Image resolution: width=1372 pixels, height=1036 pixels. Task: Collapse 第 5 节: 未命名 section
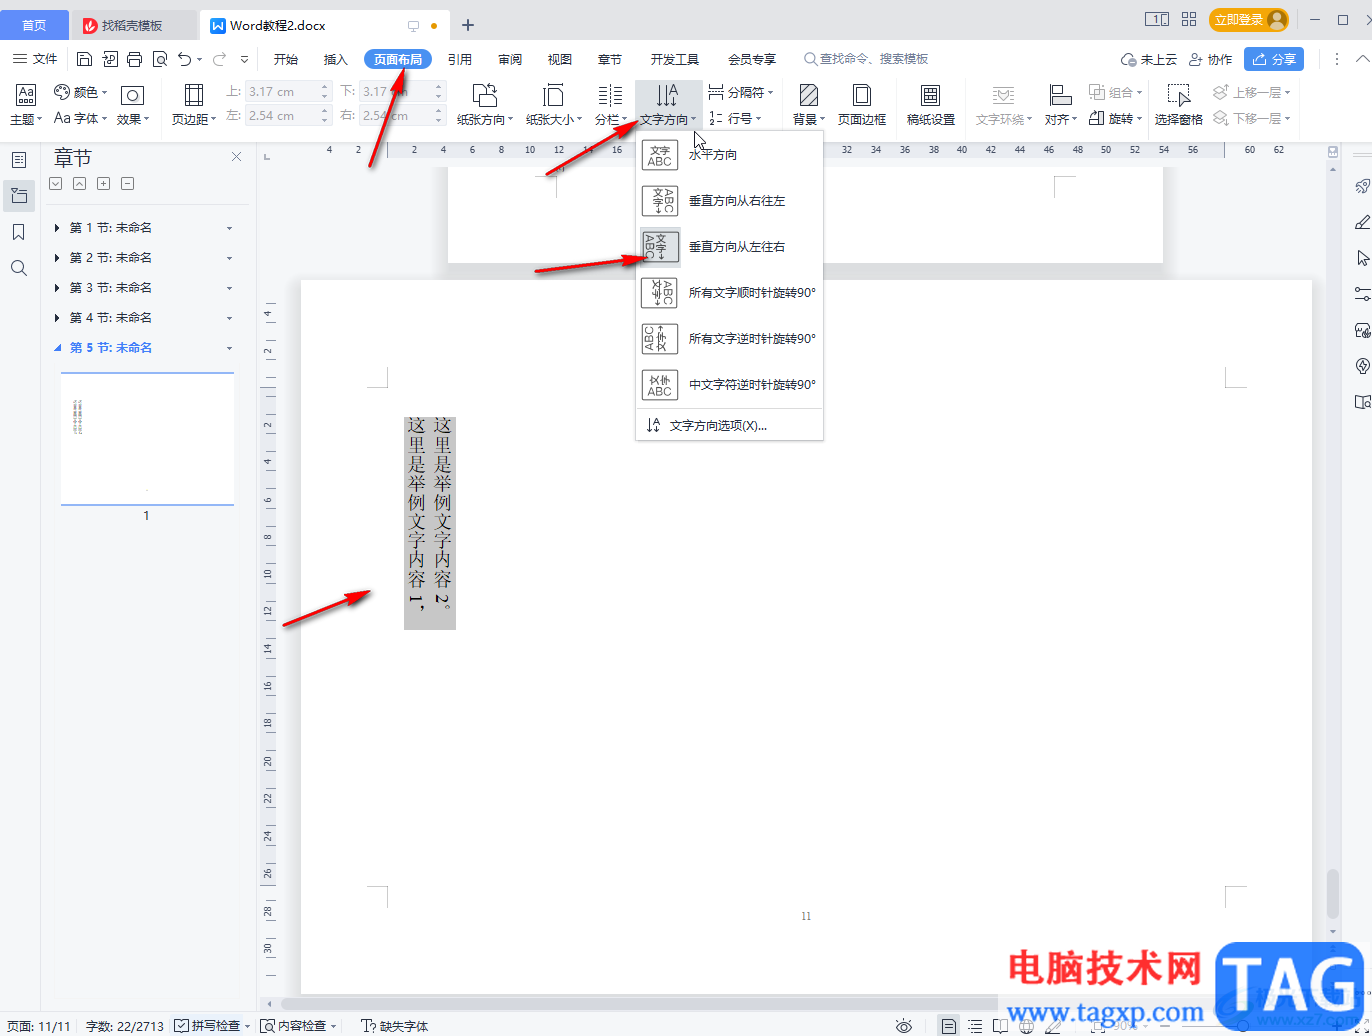click(x=57, y=348)
